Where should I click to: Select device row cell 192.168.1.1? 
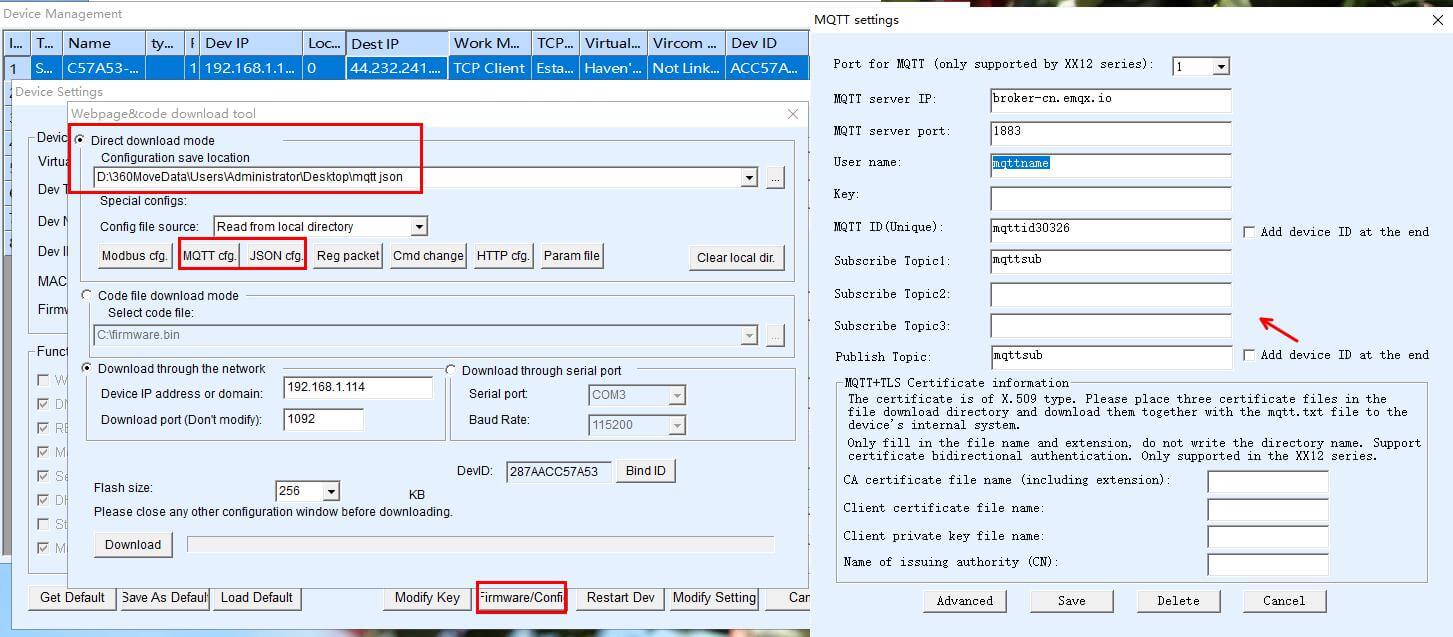(x=250, y=69)
